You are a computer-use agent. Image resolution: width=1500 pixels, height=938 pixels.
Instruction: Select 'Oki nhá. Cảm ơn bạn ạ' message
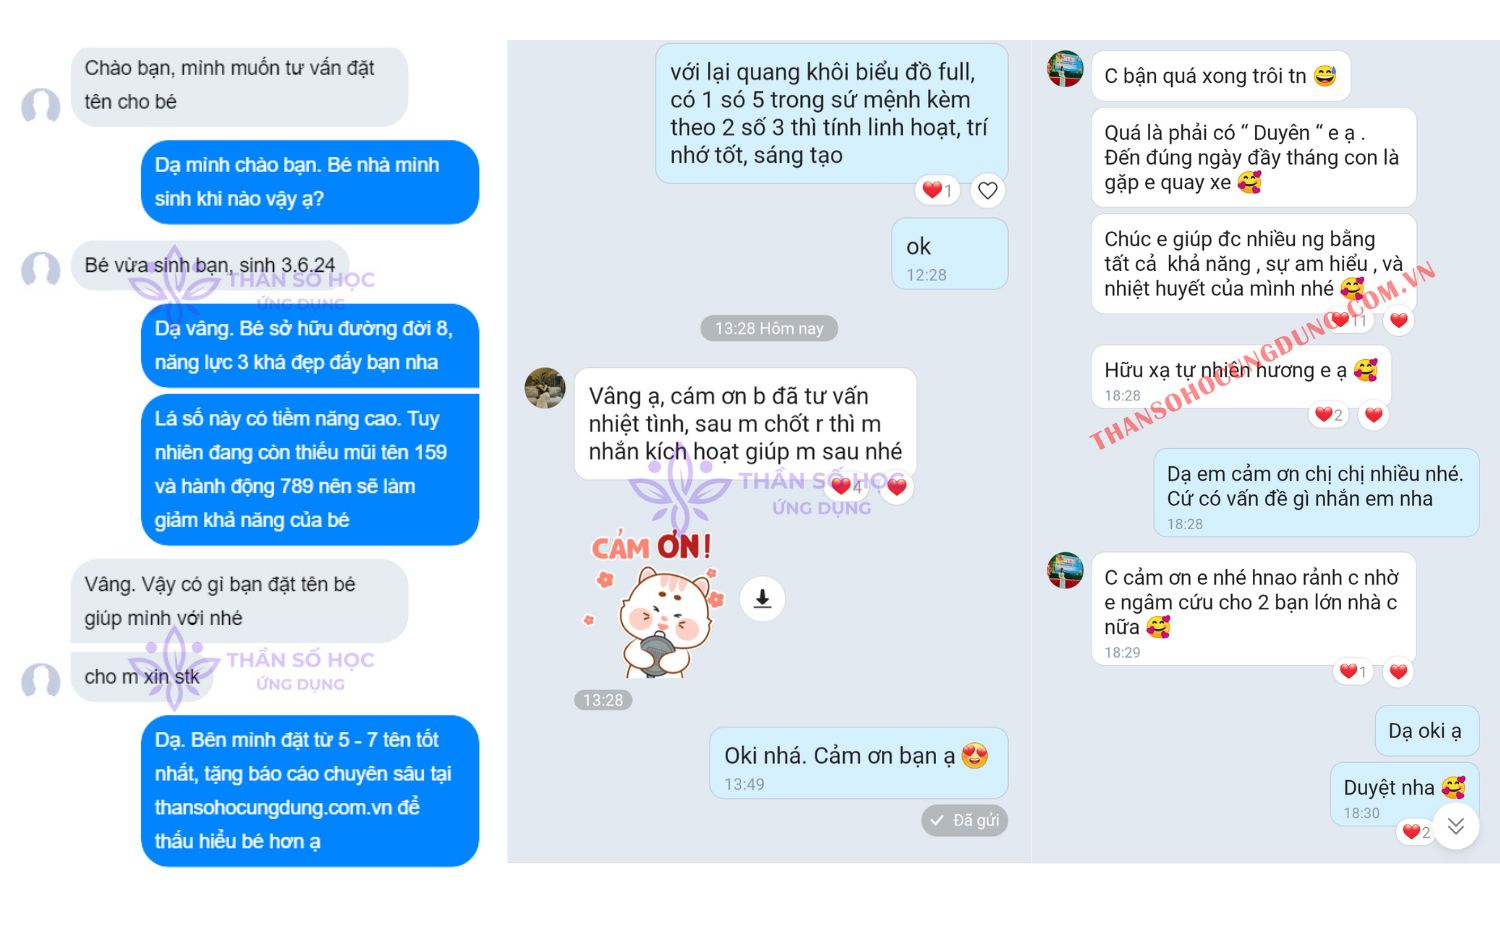[858, 763]
